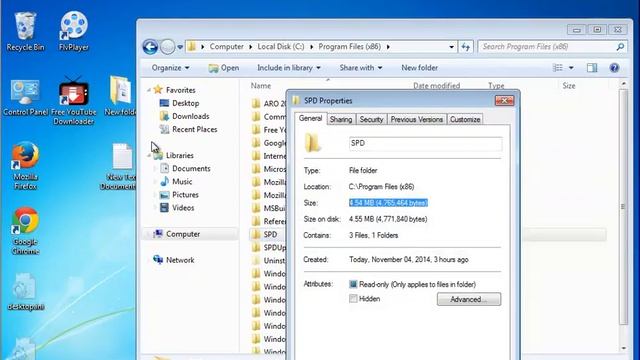Image resolution: width=640 pixels, height=360 pixels.
Task: Change the view using the view icon
Action: pyautogui.click(x=558, y=68)
